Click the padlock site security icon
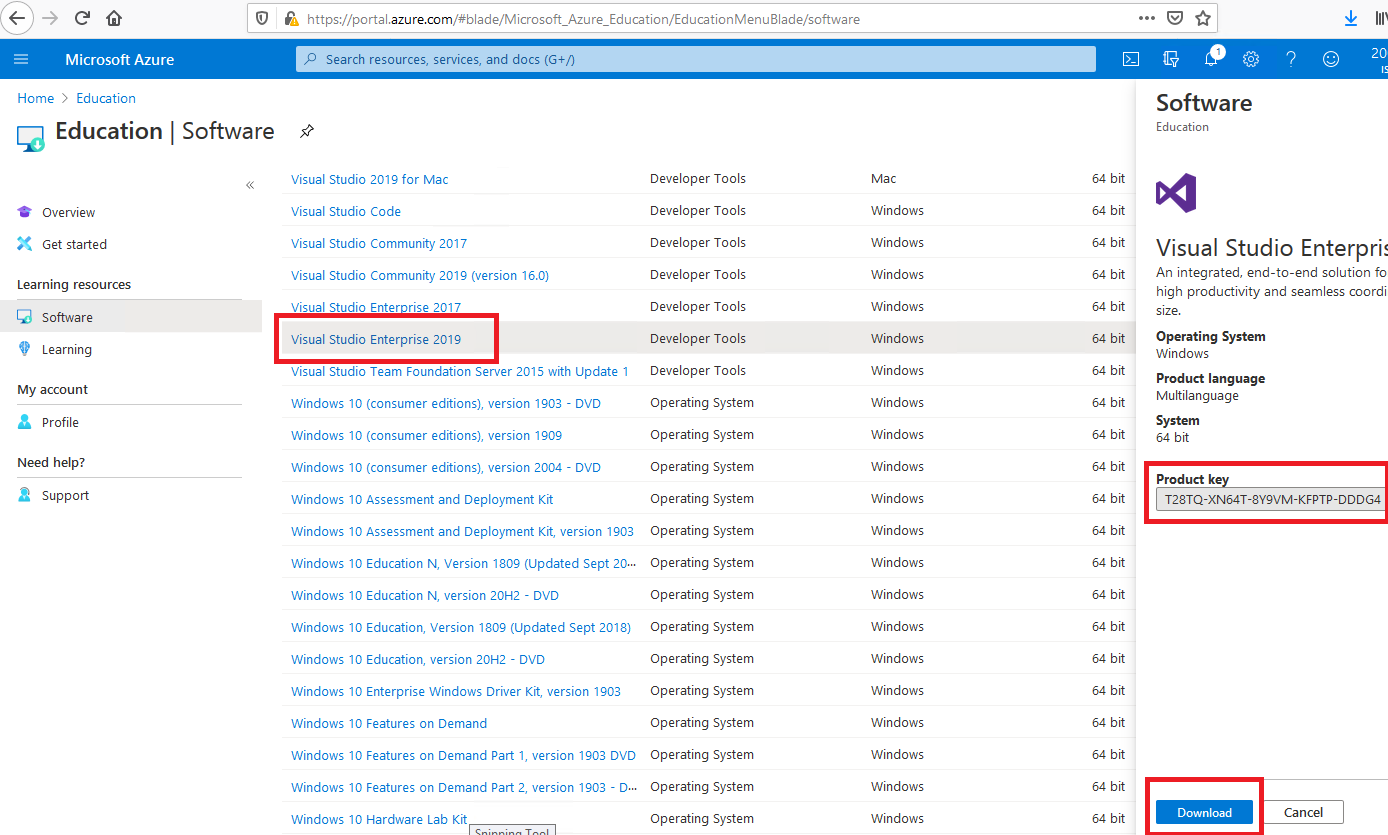 pos(291,18)
